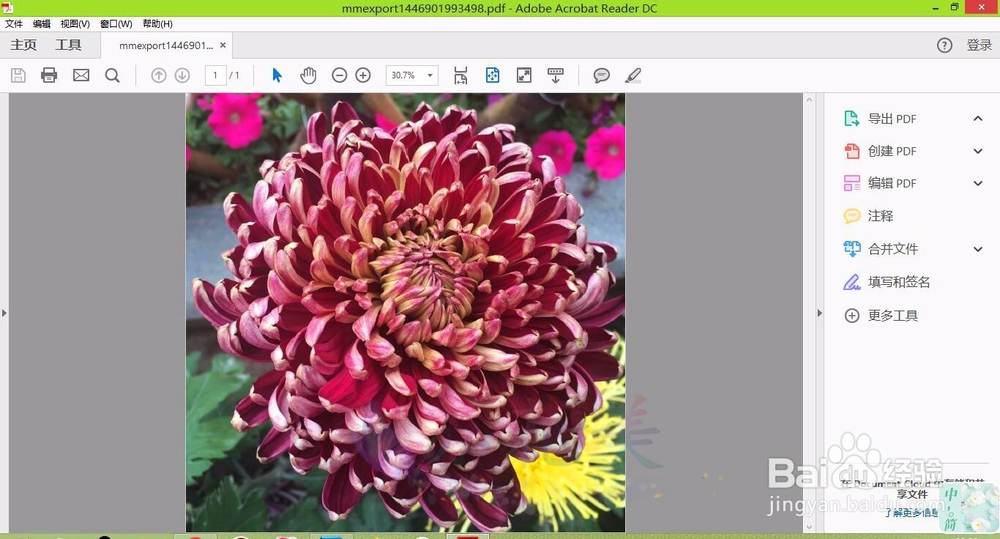Fit one full page to window

click(492, 75)
